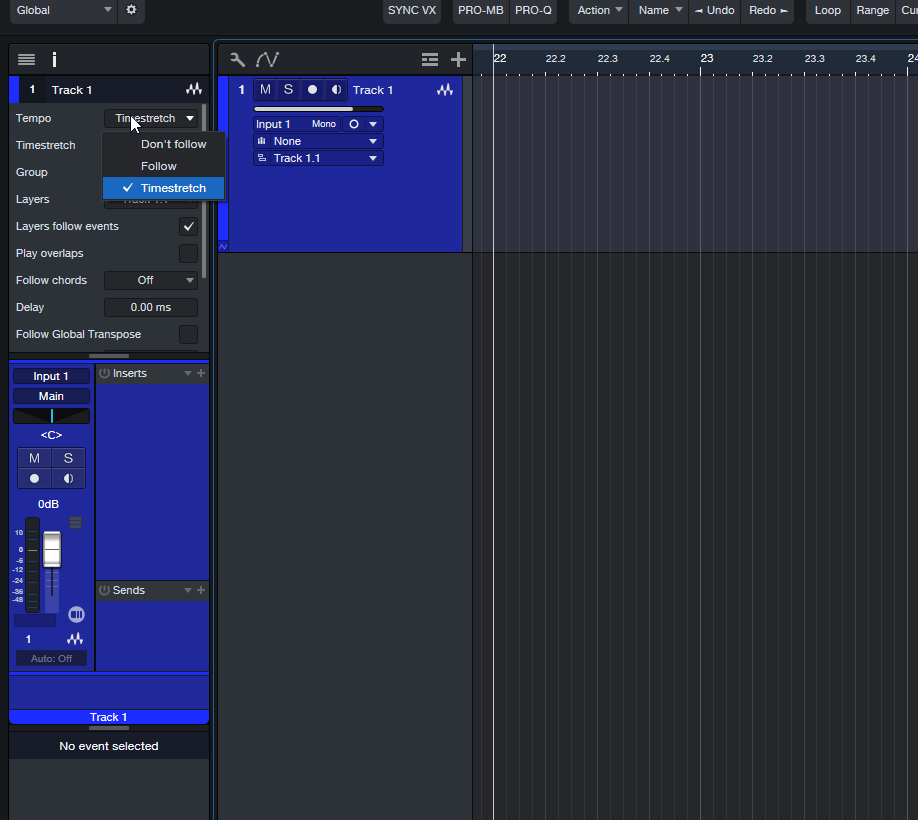Viewport: 918px width, 820px height.
Task: Add tracks with the plus icon
Action: coord(458,59)
